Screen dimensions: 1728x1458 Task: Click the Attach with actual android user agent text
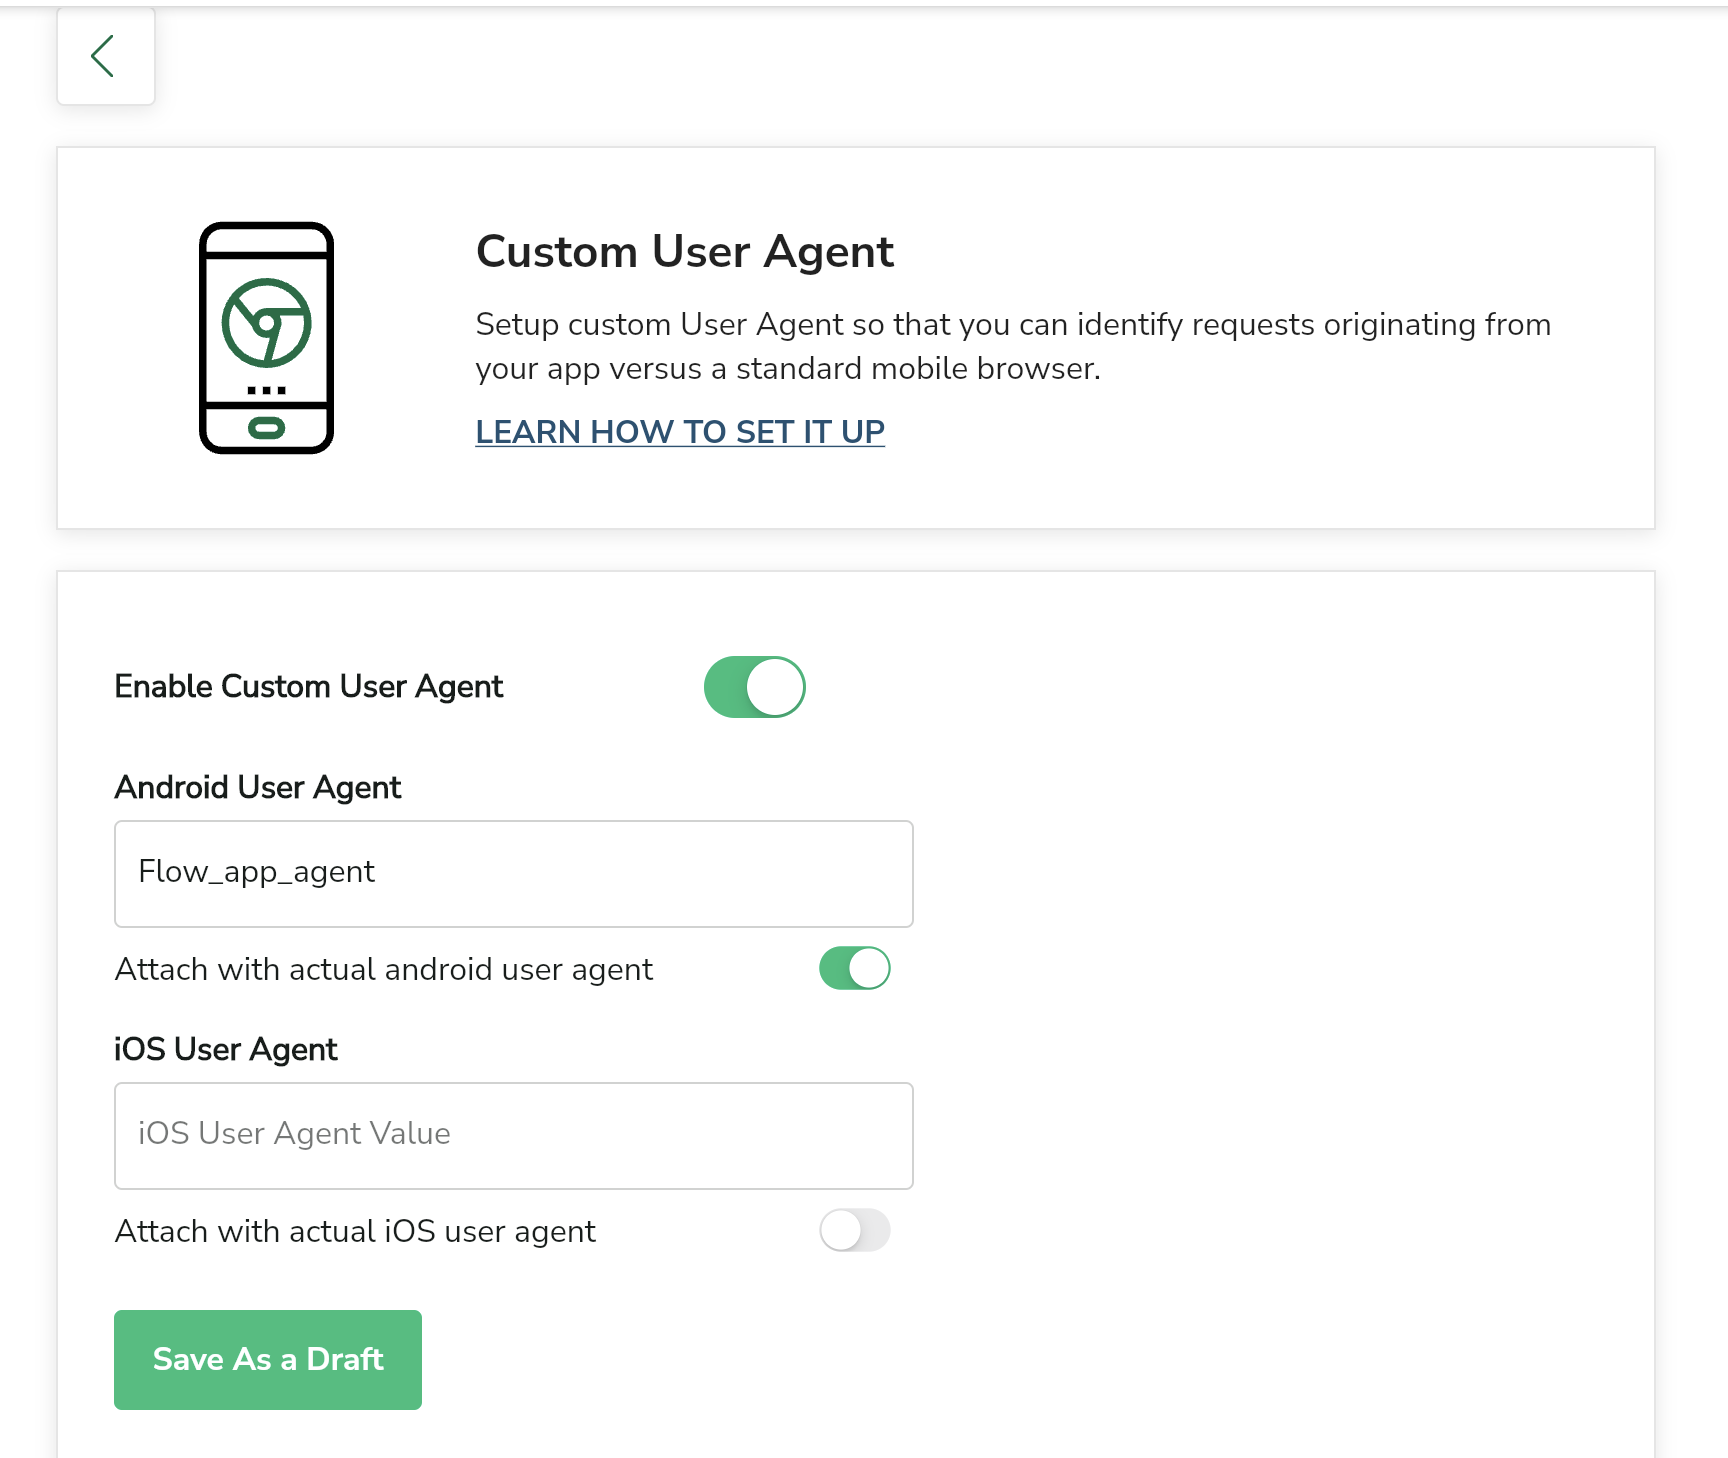tap(383, 969)
